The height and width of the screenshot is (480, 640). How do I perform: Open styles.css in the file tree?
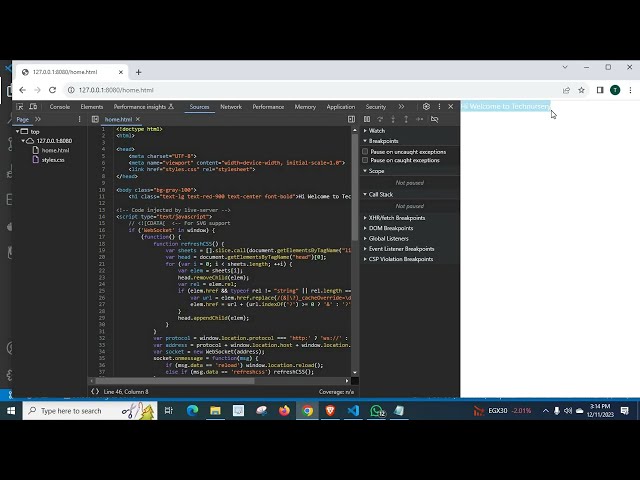[x=53, y=160]
